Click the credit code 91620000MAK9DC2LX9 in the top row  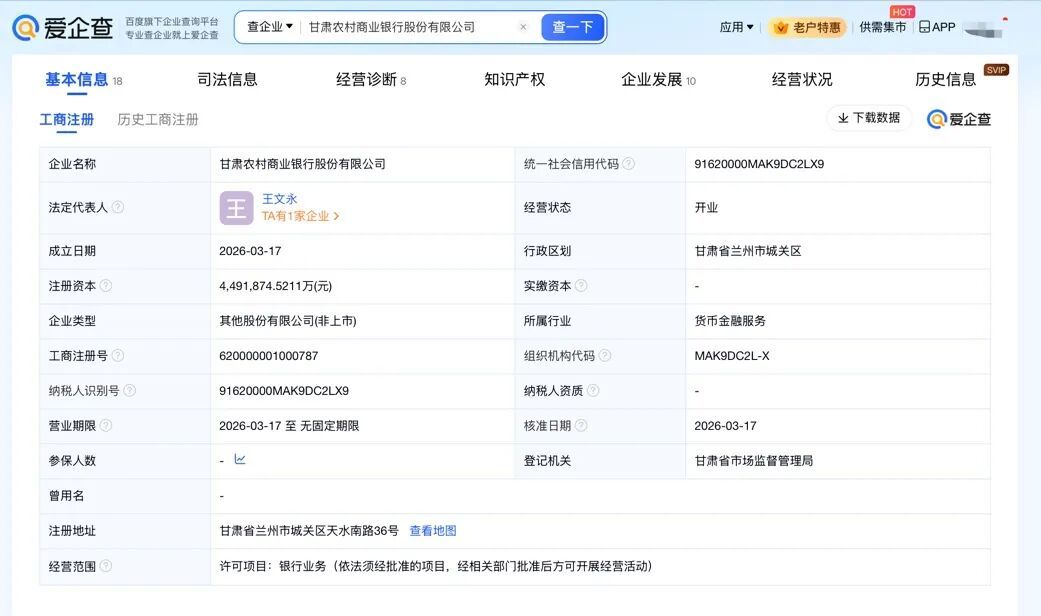pos(759,164)
